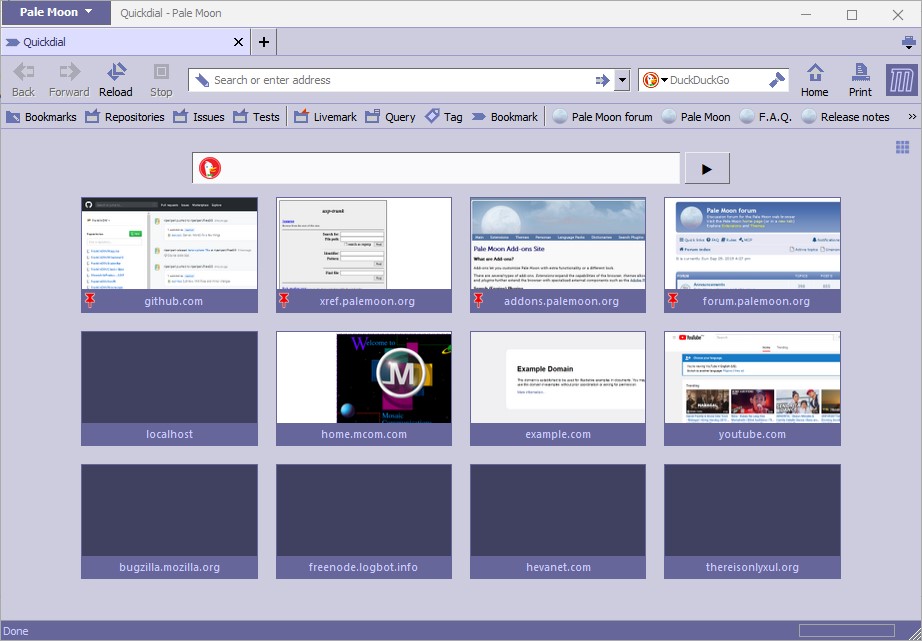Show more bookmarks toolbar items chevron
This screenshot has height=641, width=922.
(912, 116)
